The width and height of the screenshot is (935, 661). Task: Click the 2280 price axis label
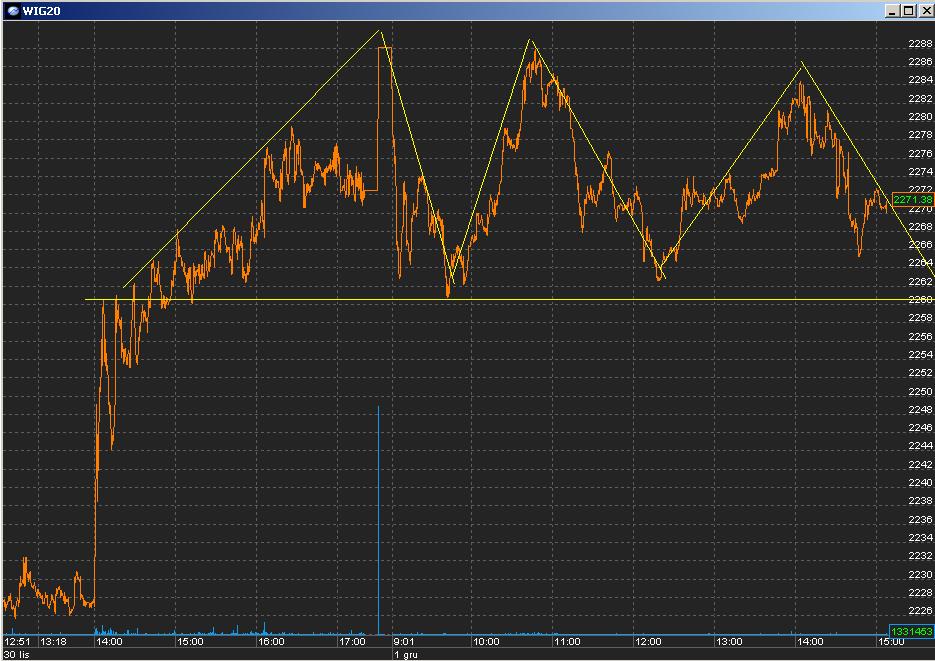(x=919, y=117)
